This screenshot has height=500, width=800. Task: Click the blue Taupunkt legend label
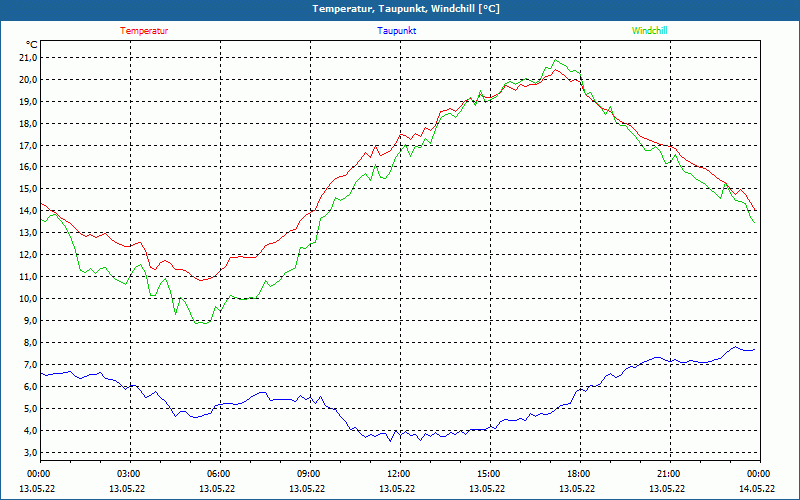point(397,31)
